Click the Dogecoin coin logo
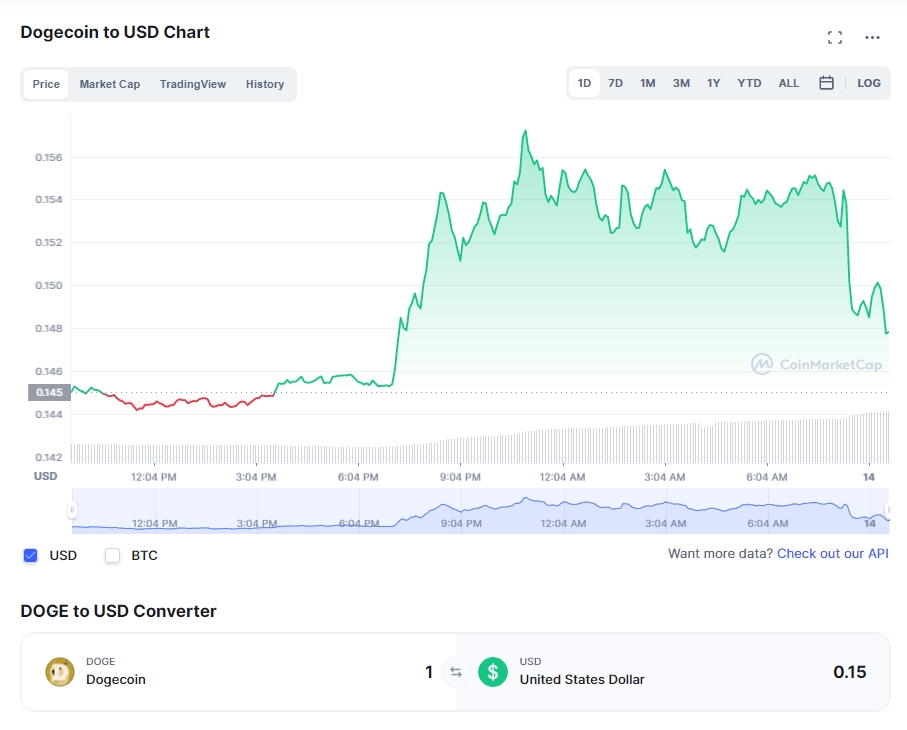This screenshot has width=907, height=730. coord(60,672)
